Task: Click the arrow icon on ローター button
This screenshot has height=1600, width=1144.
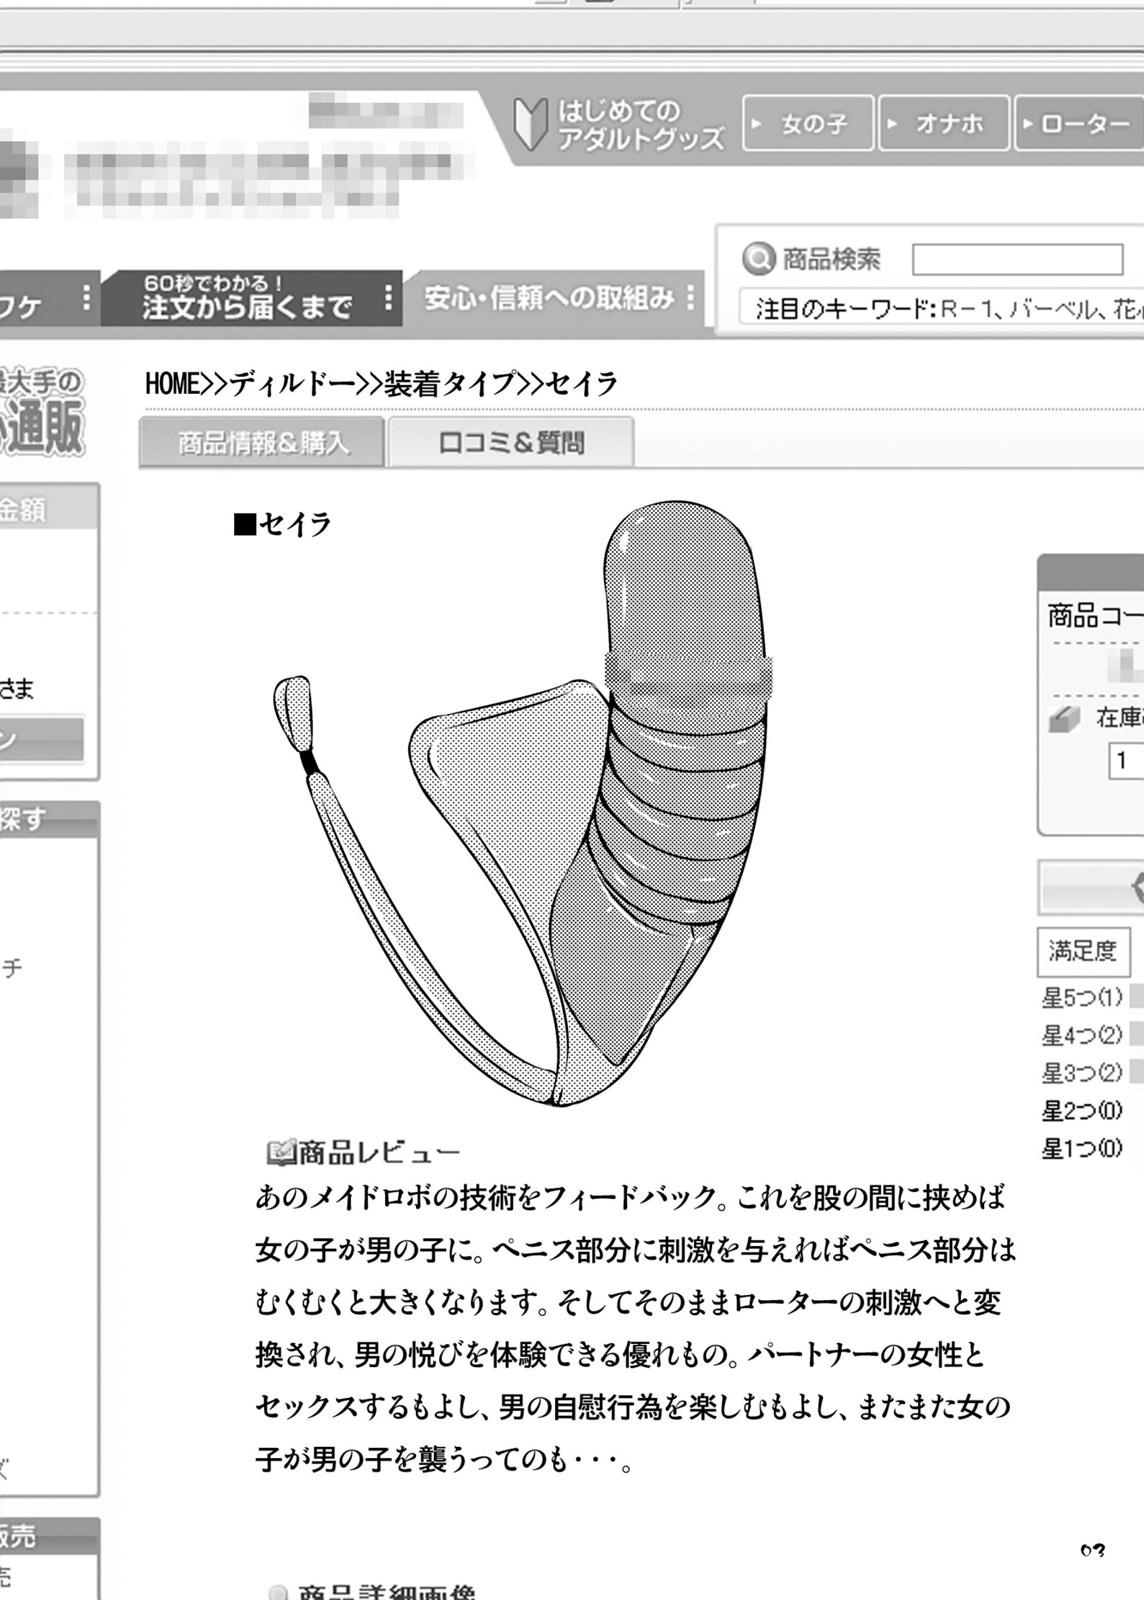Action: [x=1027, y=124]
